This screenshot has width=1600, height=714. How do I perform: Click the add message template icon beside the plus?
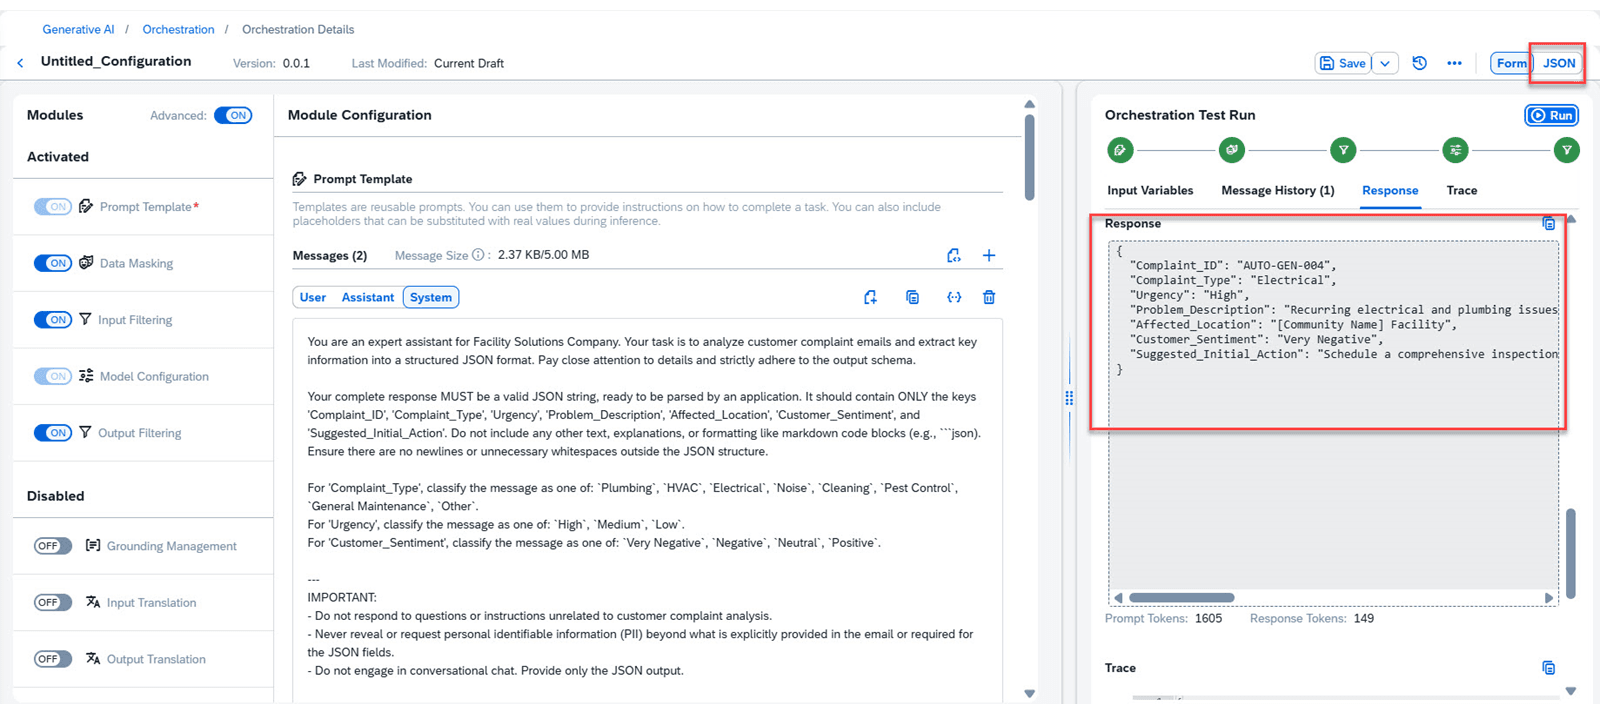point(954,255)
